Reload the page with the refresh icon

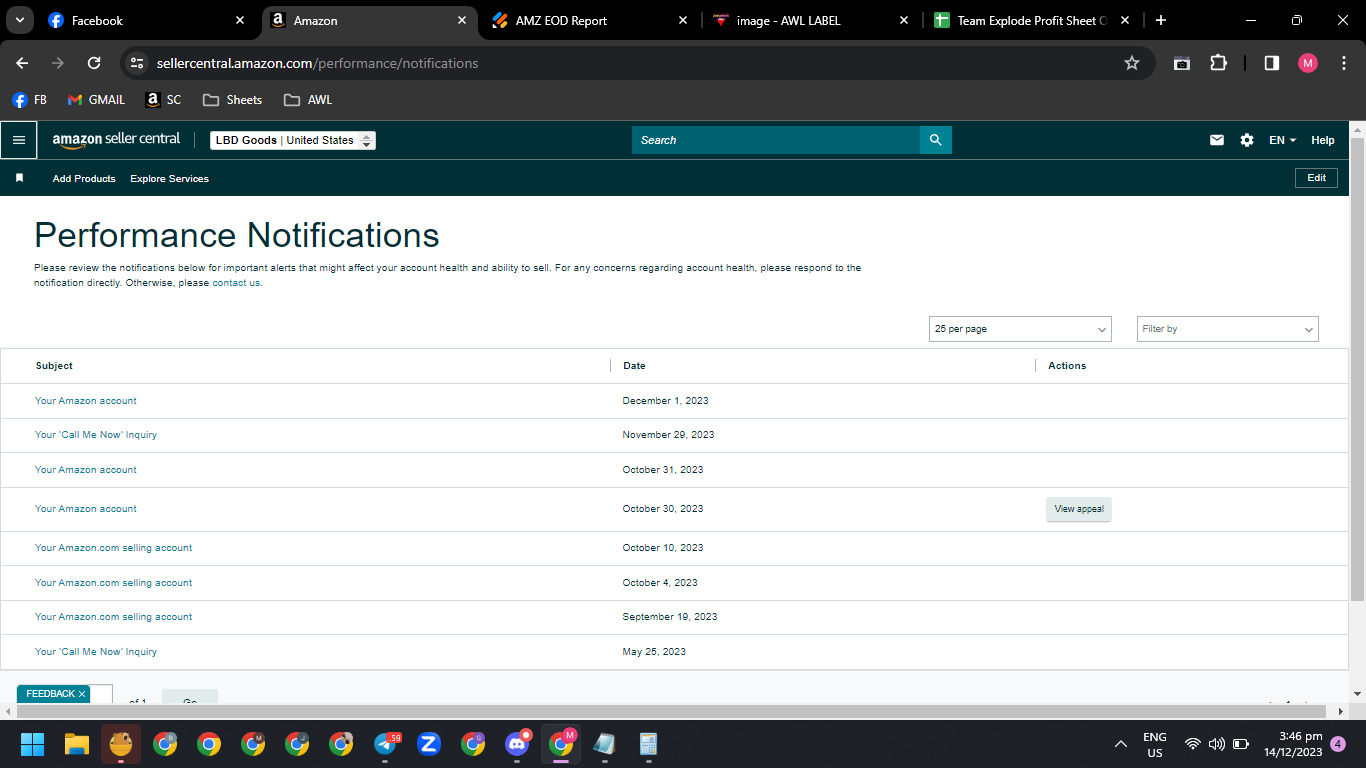click(94, 63)
